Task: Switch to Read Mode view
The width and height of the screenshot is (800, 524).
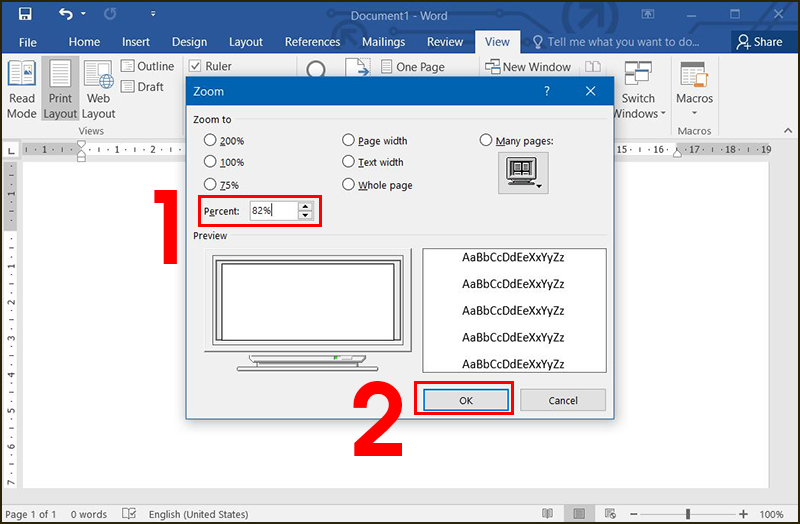Action: coord(21,90)
